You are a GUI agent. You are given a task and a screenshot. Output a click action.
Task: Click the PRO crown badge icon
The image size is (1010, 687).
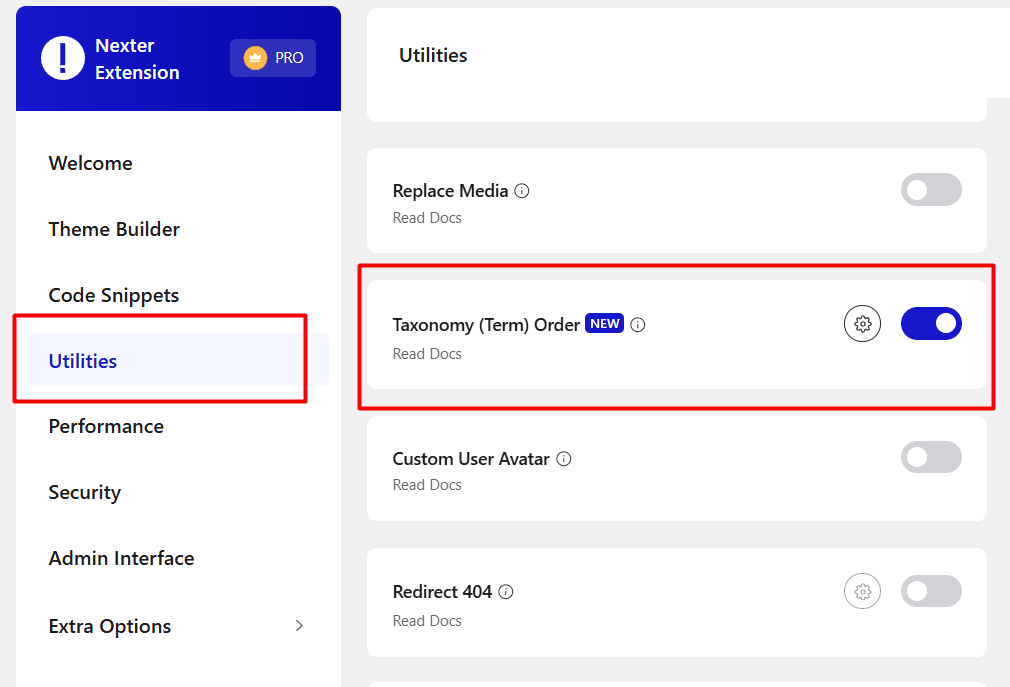click(256, 58)
